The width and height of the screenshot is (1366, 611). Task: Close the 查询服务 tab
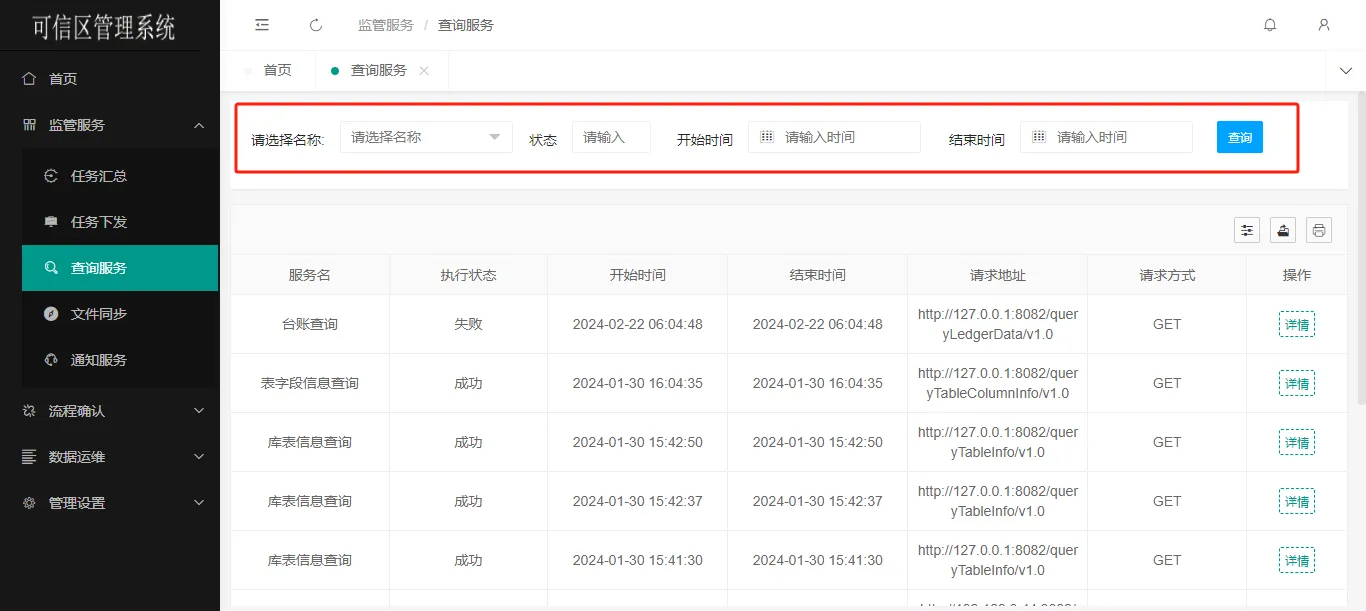point(424,71)
